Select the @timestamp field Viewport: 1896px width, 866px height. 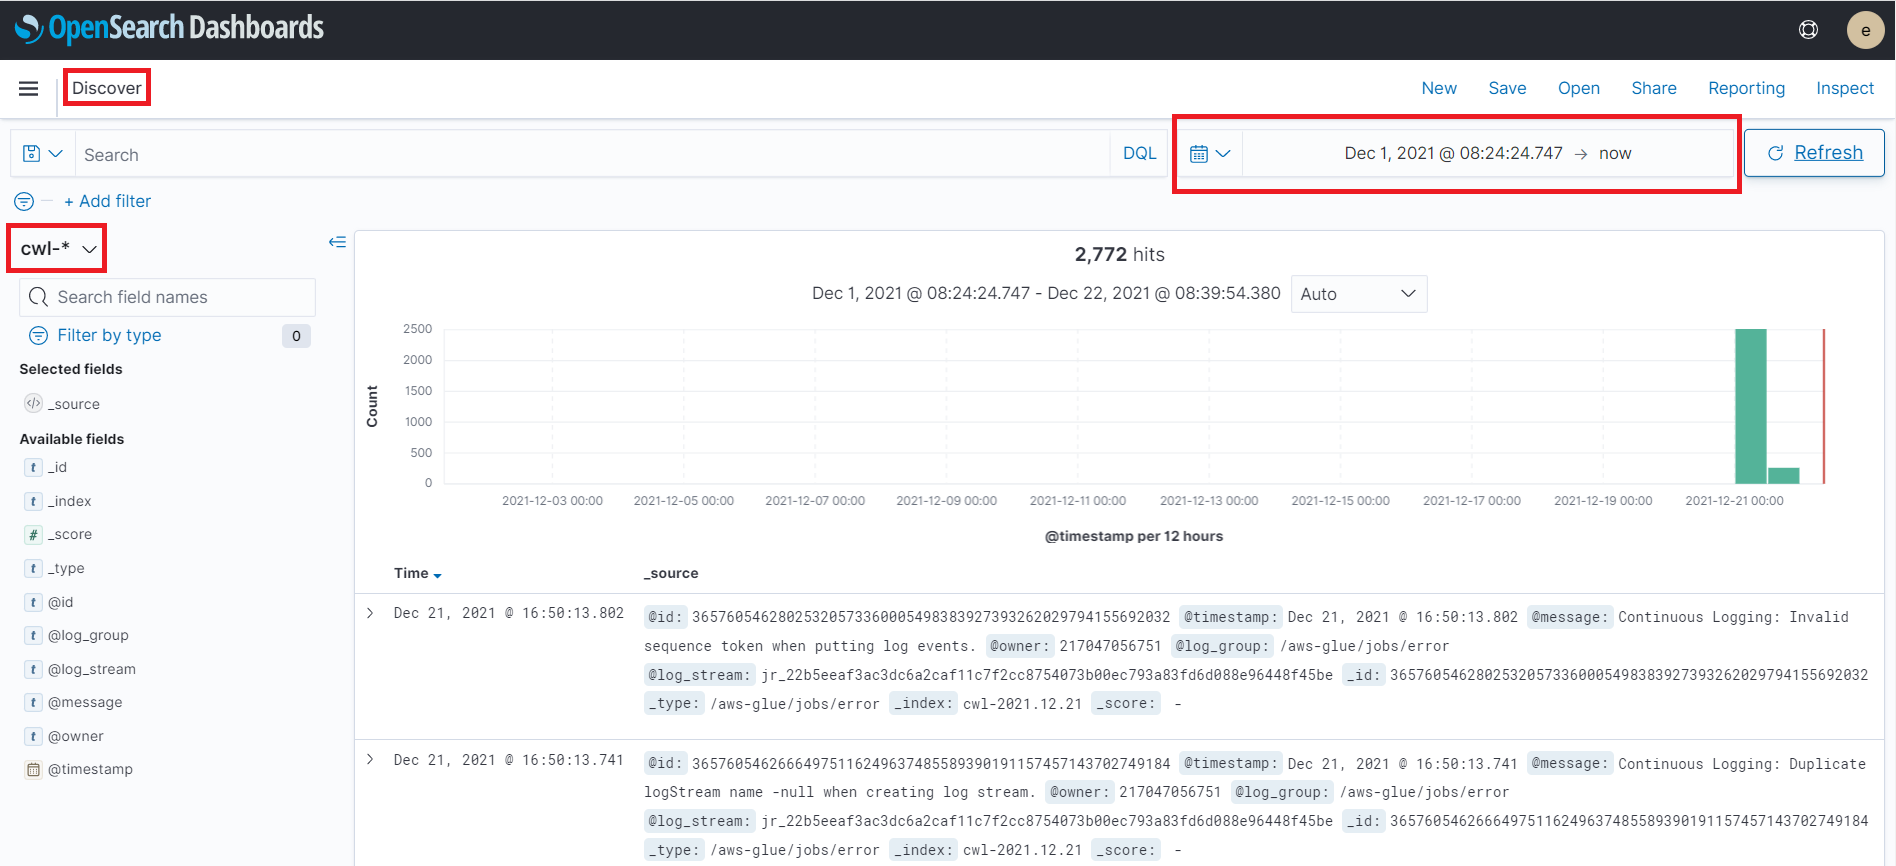[x=90, y=769]
